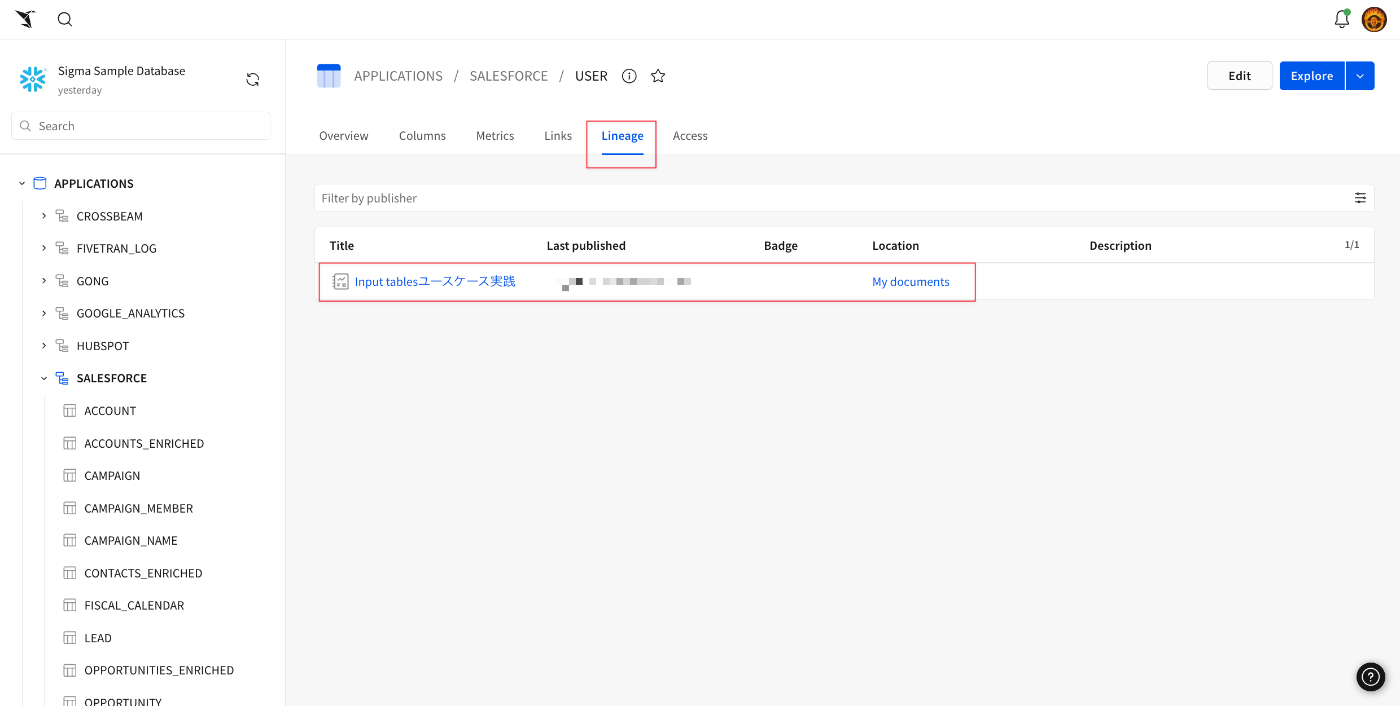This screenshot has width=1400, height=706.
Task: Click the Badge column header
Action: pyautogui.click(x=781, y=246)
